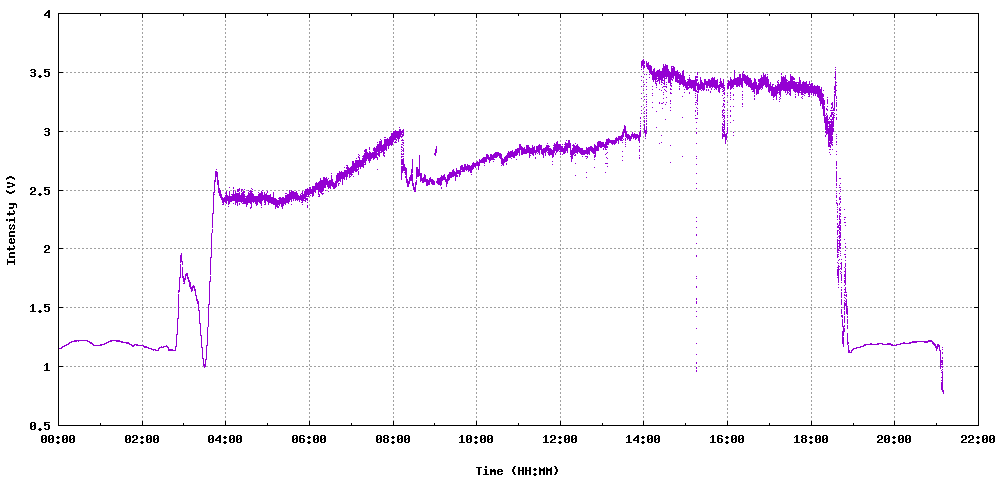Click the x-axis label 08:00
The width and height of the screenshot is (1000, 480).
(x=393, y=439)
